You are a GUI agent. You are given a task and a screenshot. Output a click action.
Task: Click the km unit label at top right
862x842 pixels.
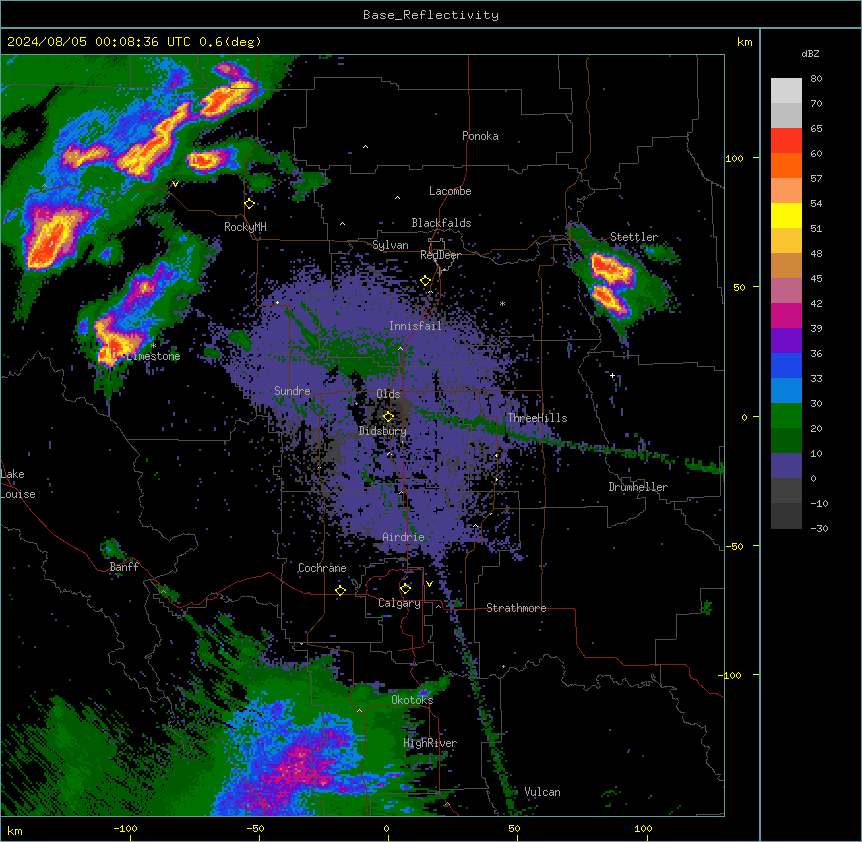744,42
